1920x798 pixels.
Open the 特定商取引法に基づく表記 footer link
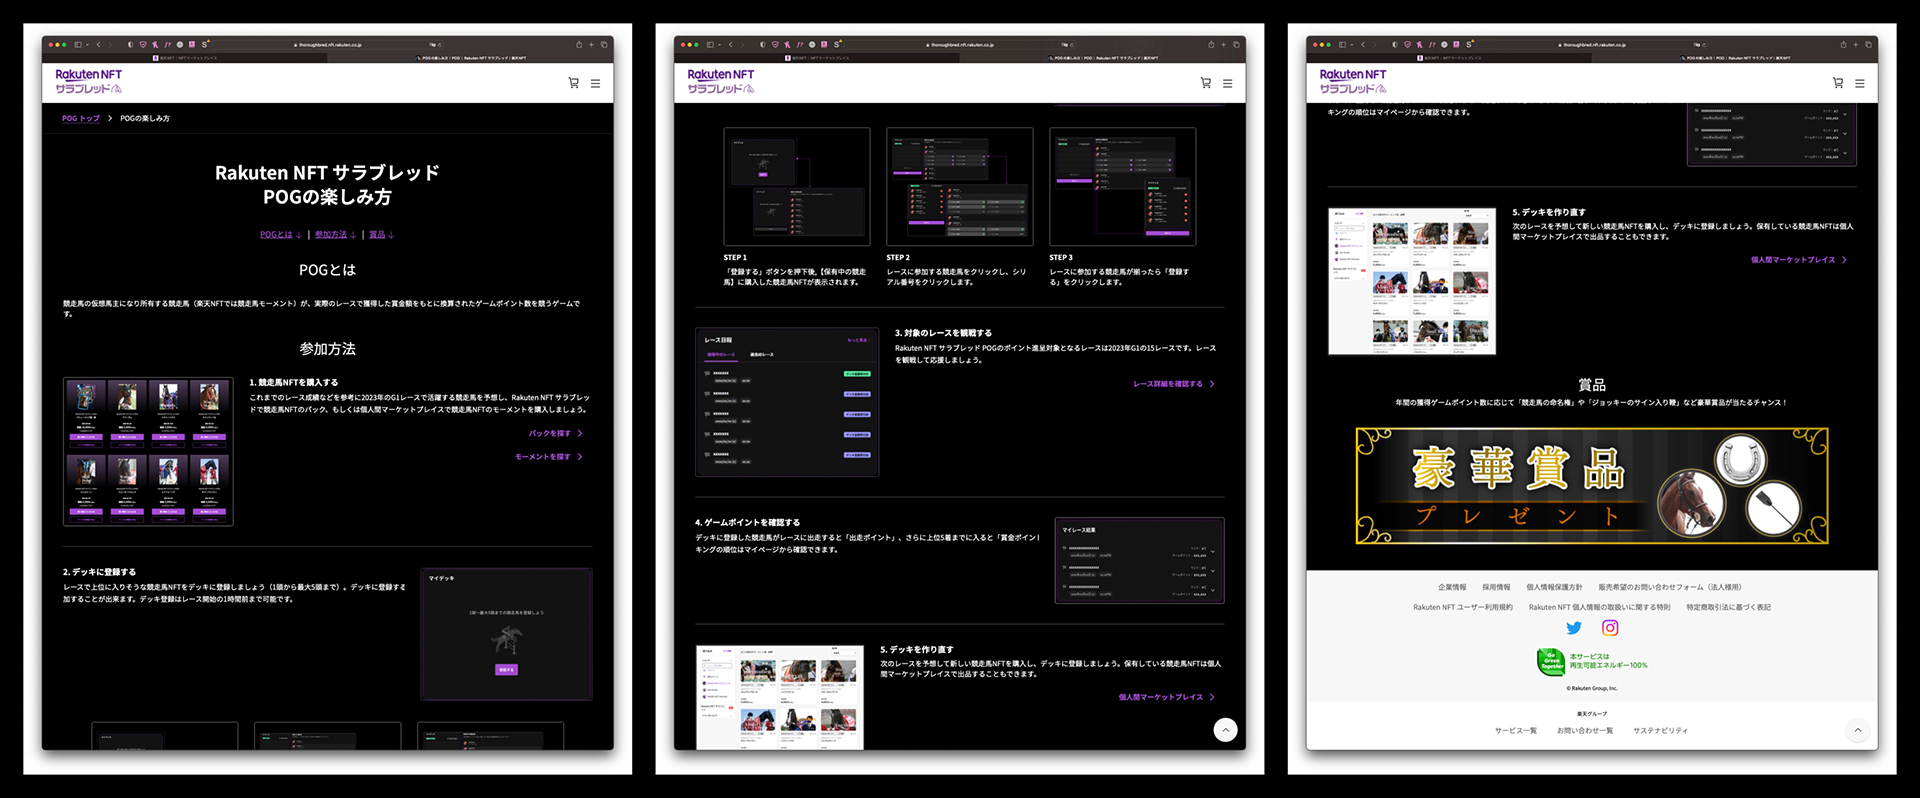tap(1728, 607)
